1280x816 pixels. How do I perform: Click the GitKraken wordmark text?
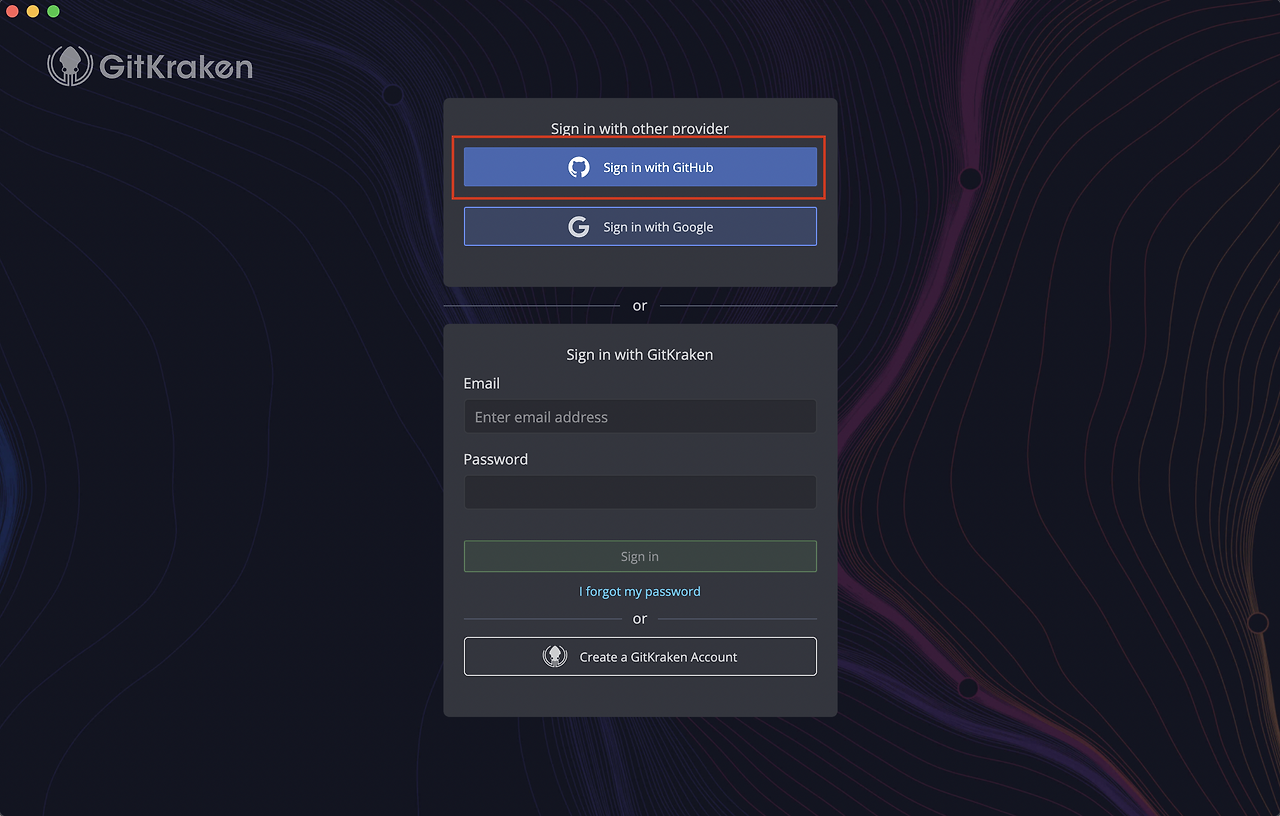[x=173, y=66]
